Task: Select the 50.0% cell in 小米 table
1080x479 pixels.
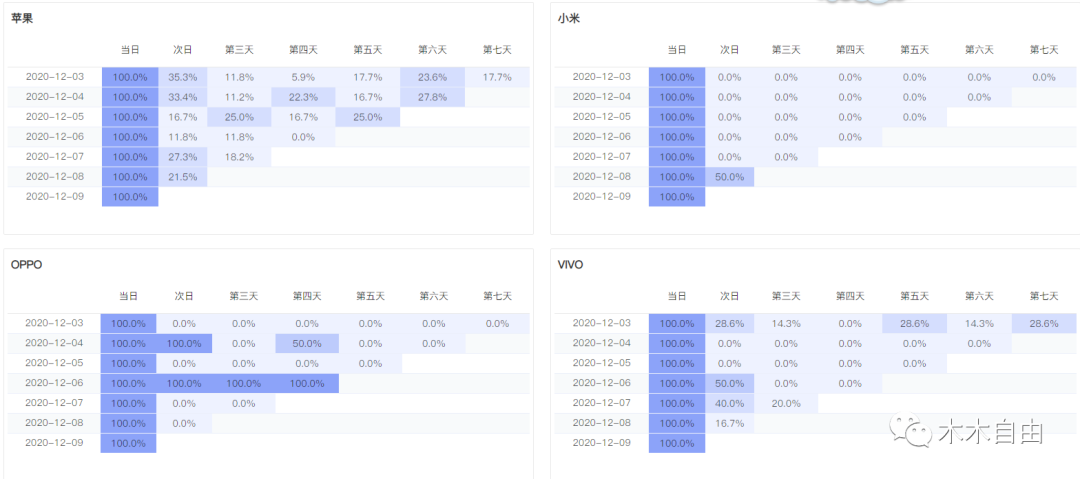Action: tap(729, 177)
